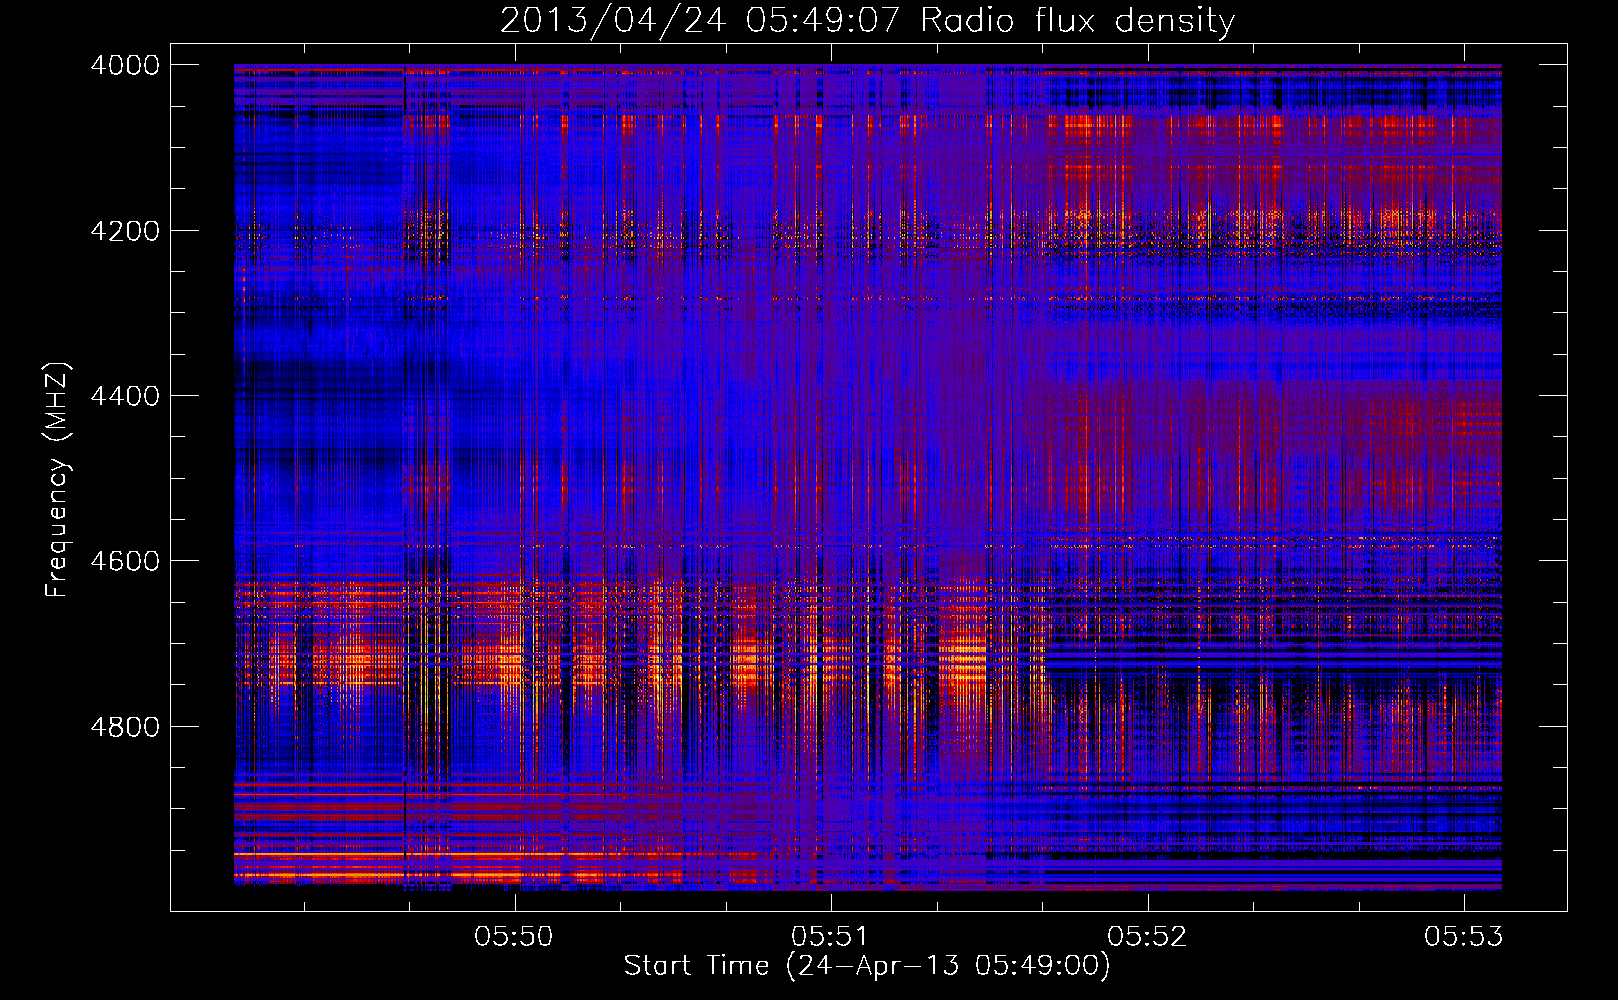Image resolution: width=1618 pixels, height=1000 pixels.
Task: Click the 05:52 time tick label
Action: [x=1148, y=936]
